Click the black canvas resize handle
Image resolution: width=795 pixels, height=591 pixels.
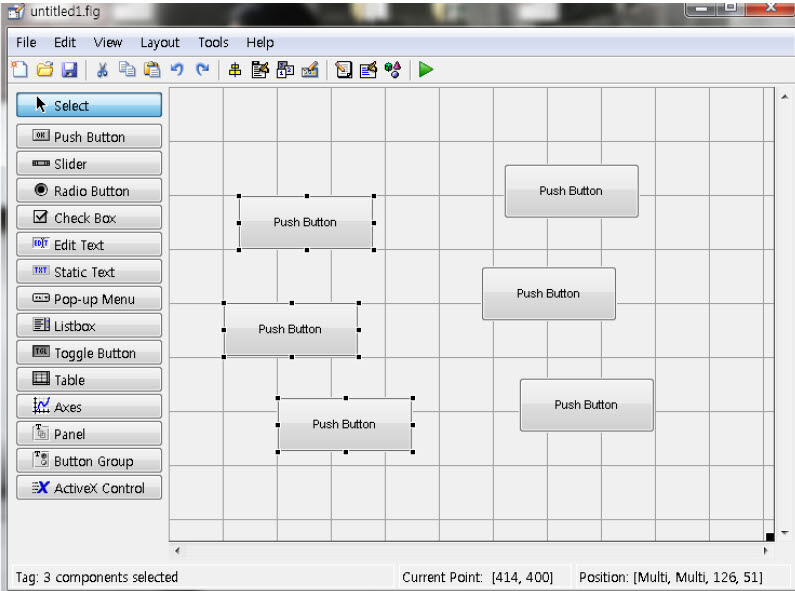tap(770, 537)
